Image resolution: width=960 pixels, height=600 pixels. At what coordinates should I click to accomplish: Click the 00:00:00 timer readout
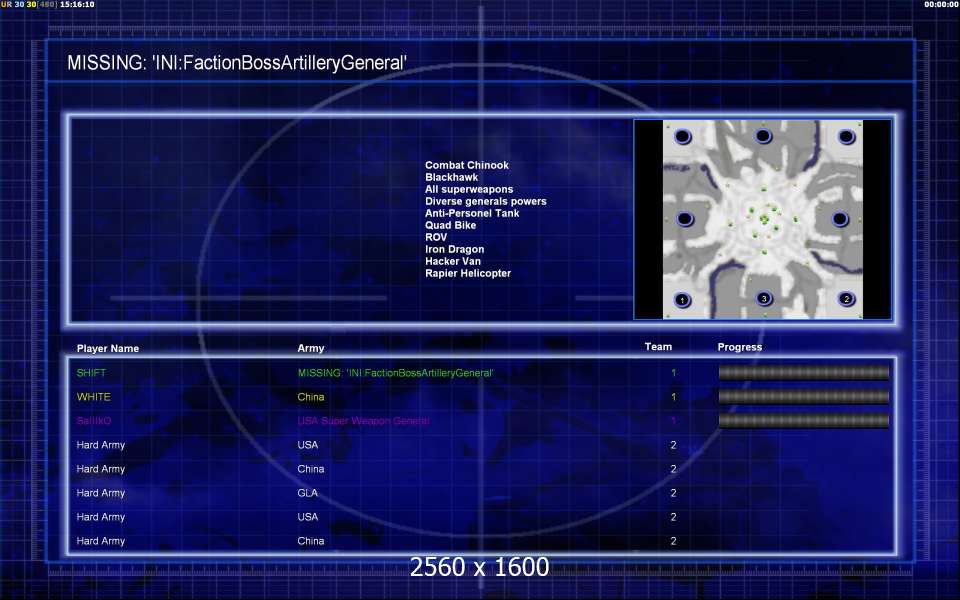[x=941, y=4]
